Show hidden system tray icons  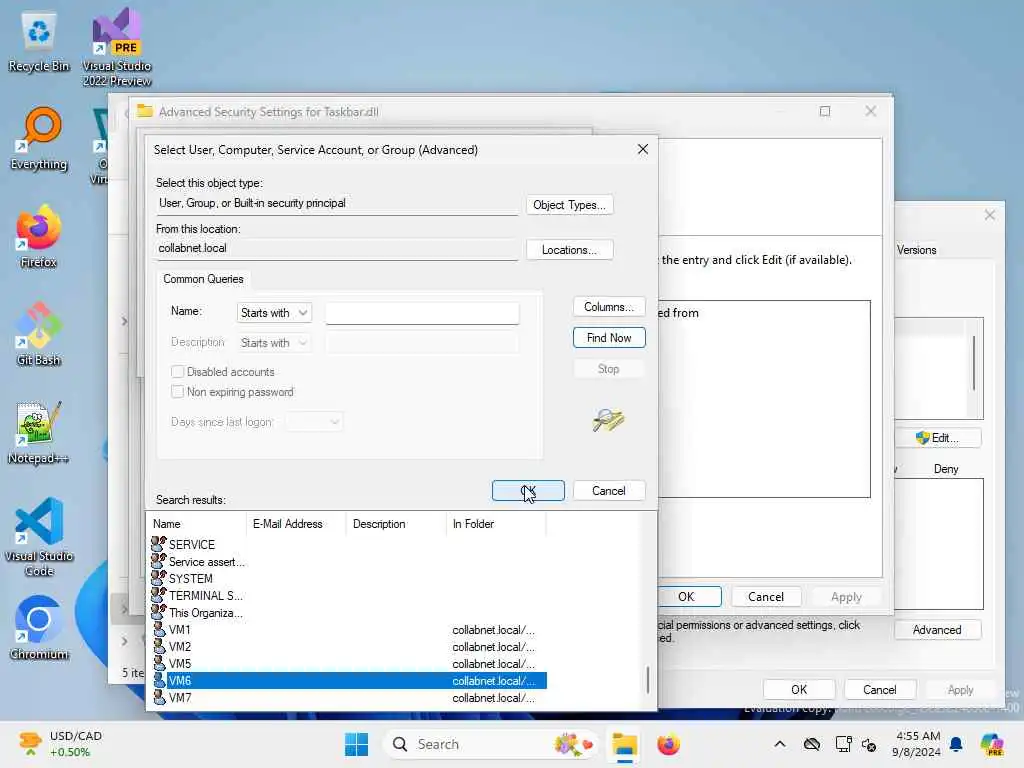click(780, 744)
